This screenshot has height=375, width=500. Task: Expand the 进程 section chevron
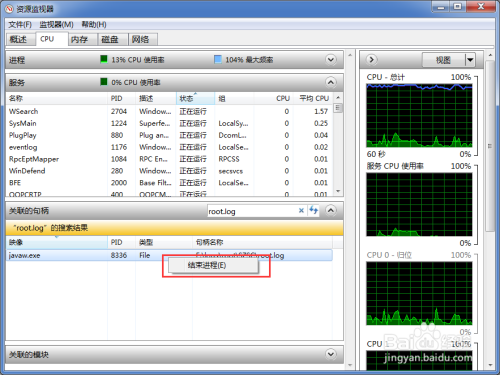(x=331, y=60)
